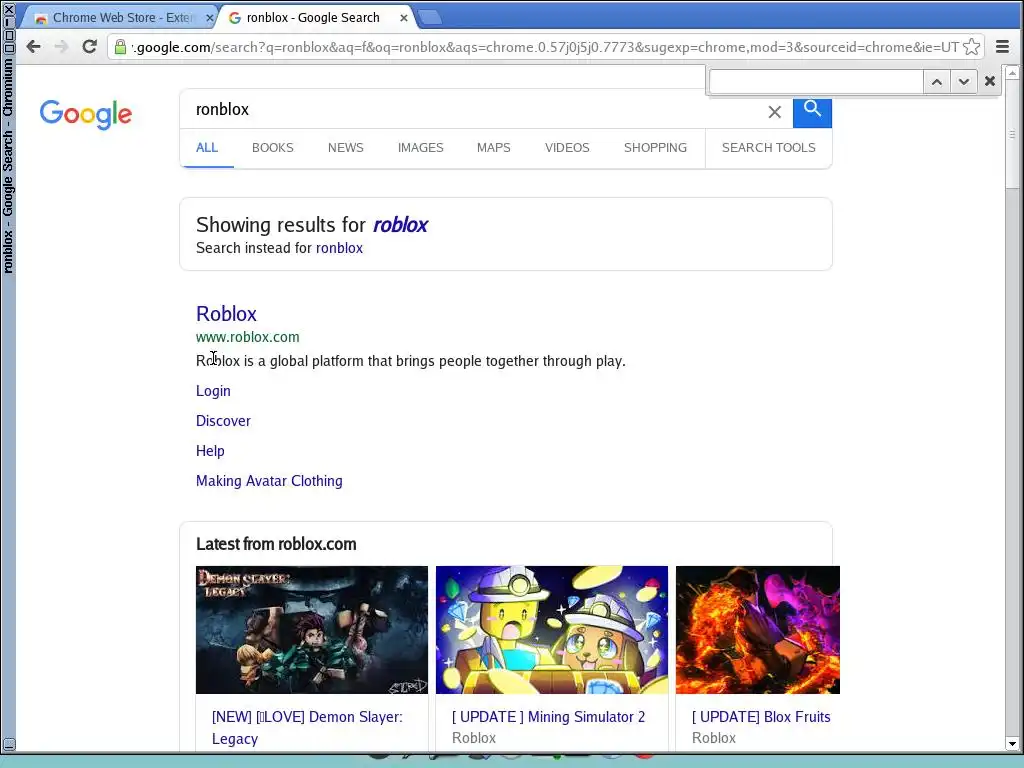The image size is (1024, 768).
Task: Open the Help sitelink
Action: coord(210,451)
